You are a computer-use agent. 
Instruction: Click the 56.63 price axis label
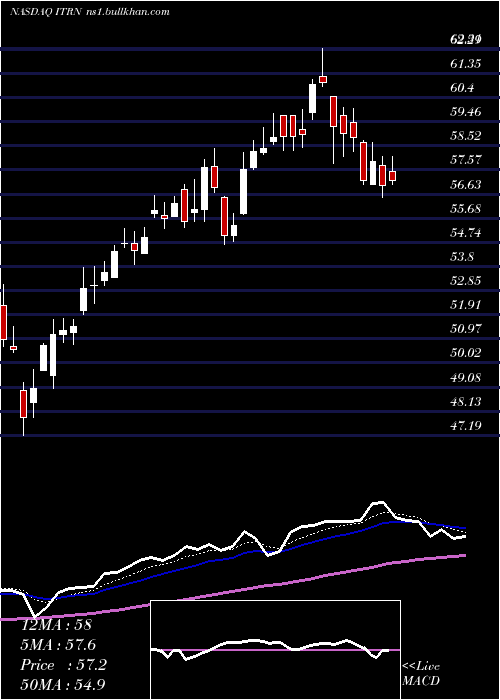(x=466, y=184)
